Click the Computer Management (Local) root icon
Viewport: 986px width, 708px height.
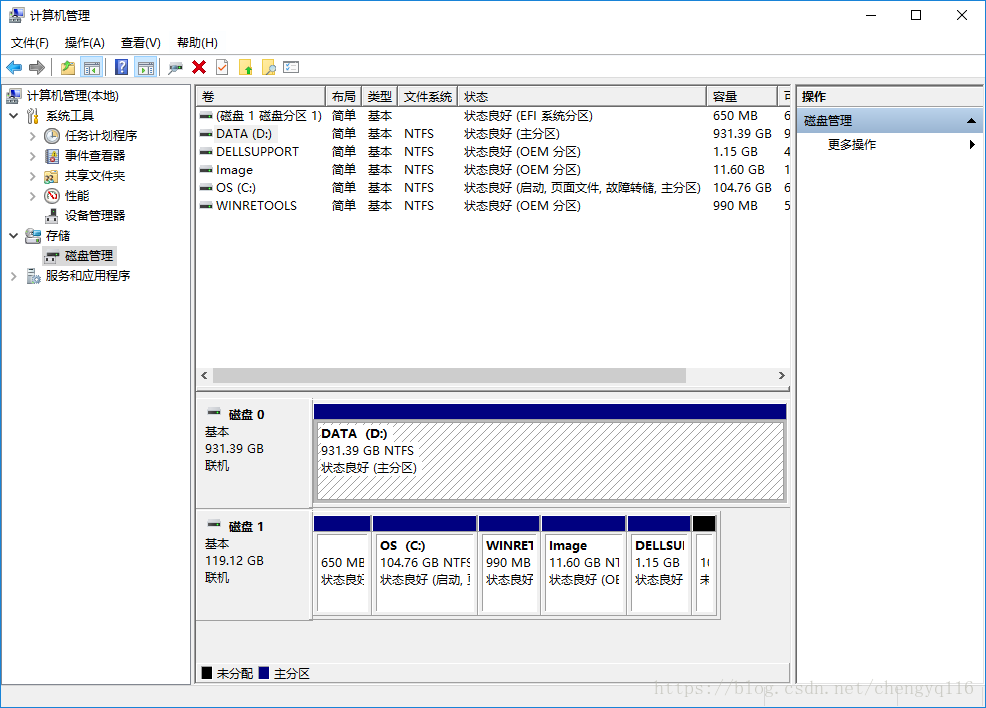[14, 96]
